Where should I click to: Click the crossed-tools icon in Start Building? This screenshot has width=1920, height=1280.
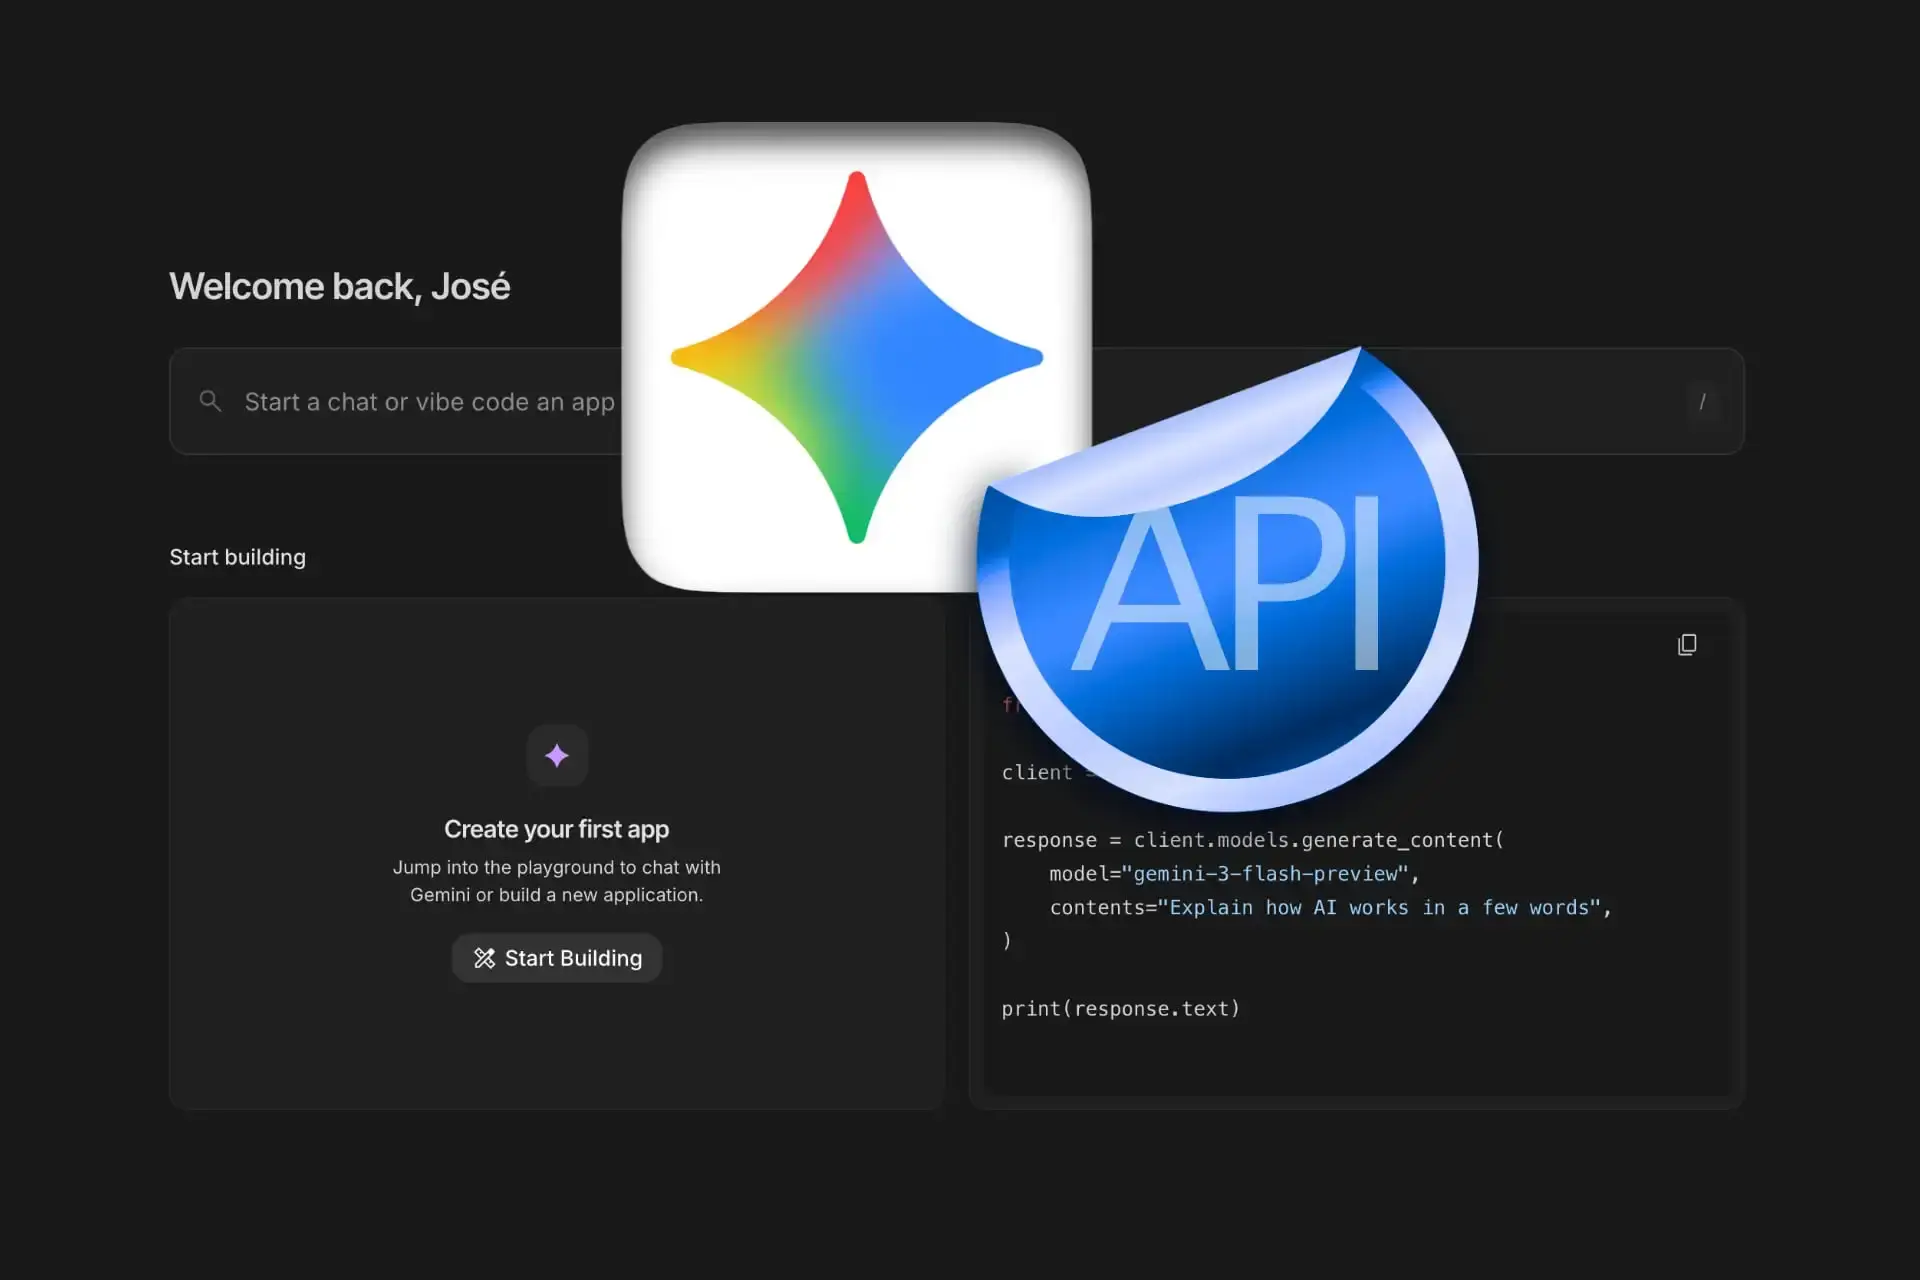[484, 957]
